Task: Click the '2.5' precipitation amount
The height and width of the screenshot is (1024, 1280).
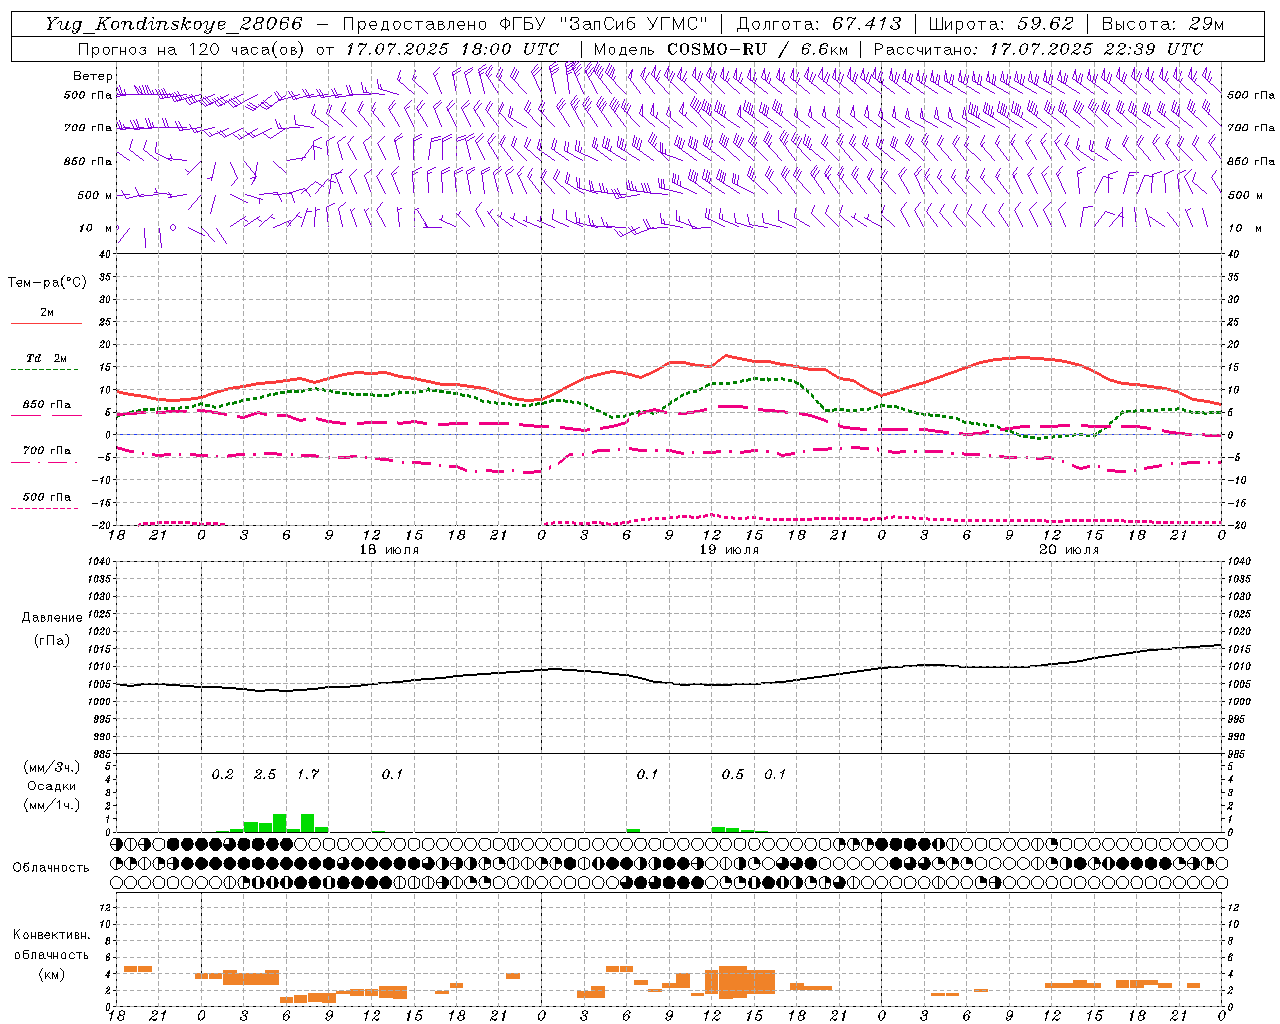Action: tap(265, 774)
